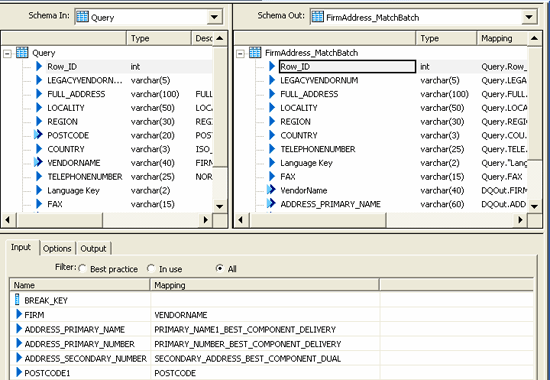Open the Schema Out dropdown

pyautogui.click(x=529, y=17)
